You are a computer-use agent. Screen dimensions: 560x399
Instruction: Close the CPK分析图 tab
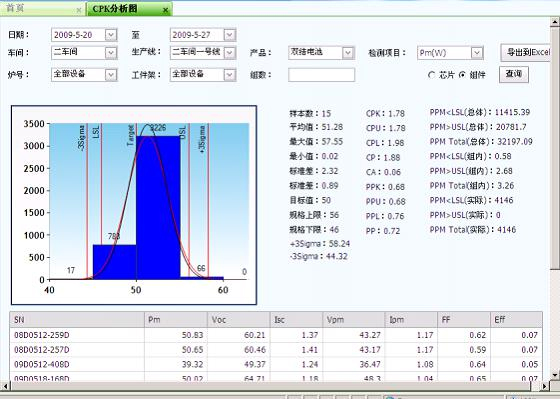pos(165,10)
